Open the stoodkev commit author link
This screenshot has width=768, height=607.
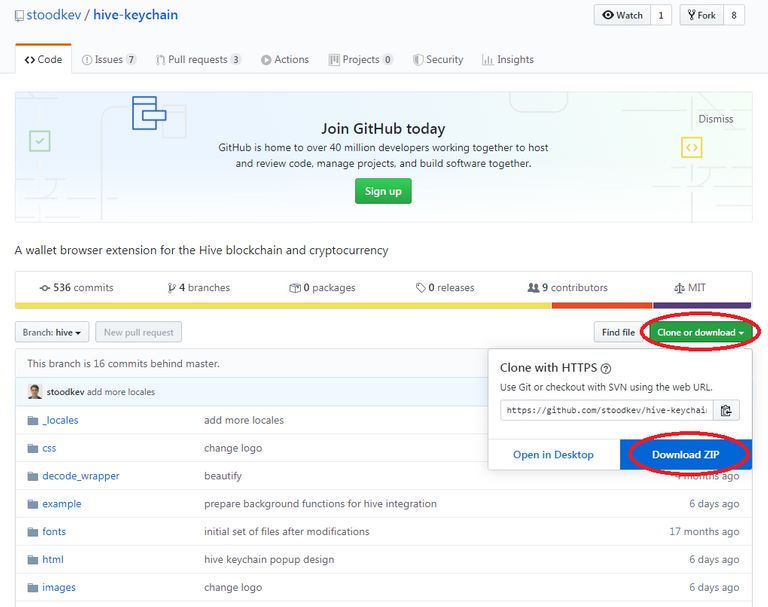[66, 392]
